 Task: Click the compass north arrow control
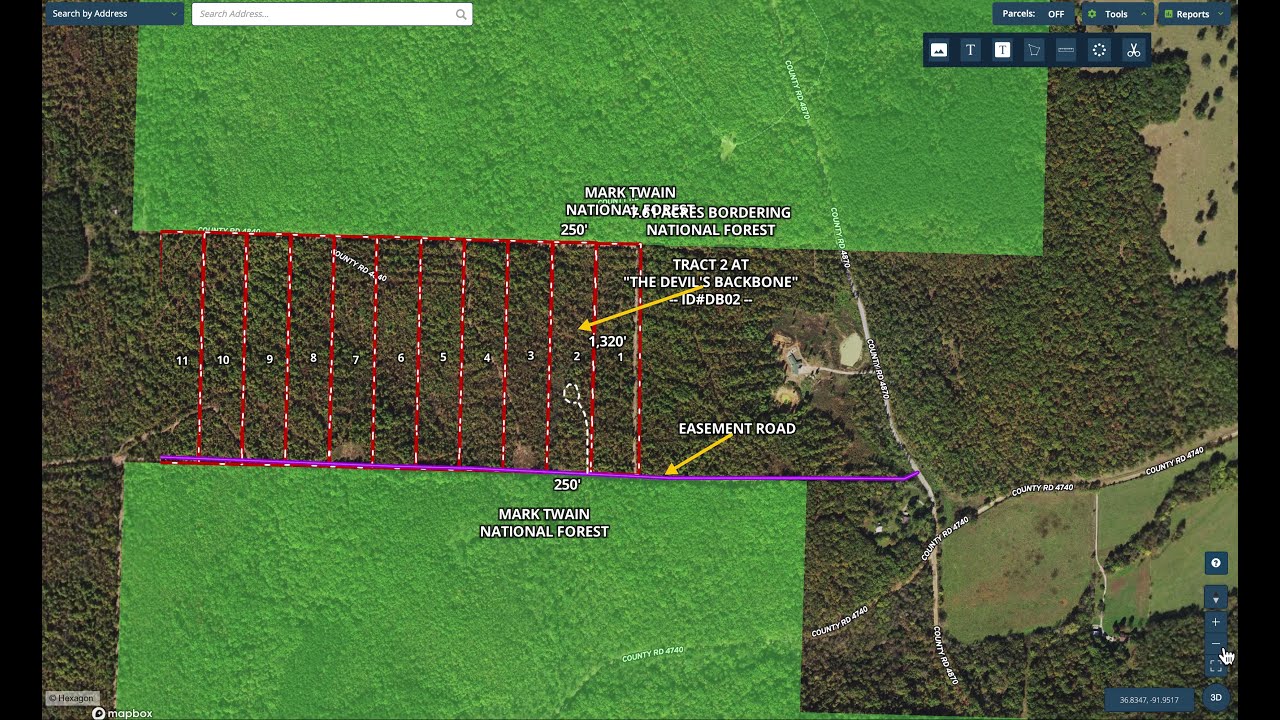pos(1216,599)
